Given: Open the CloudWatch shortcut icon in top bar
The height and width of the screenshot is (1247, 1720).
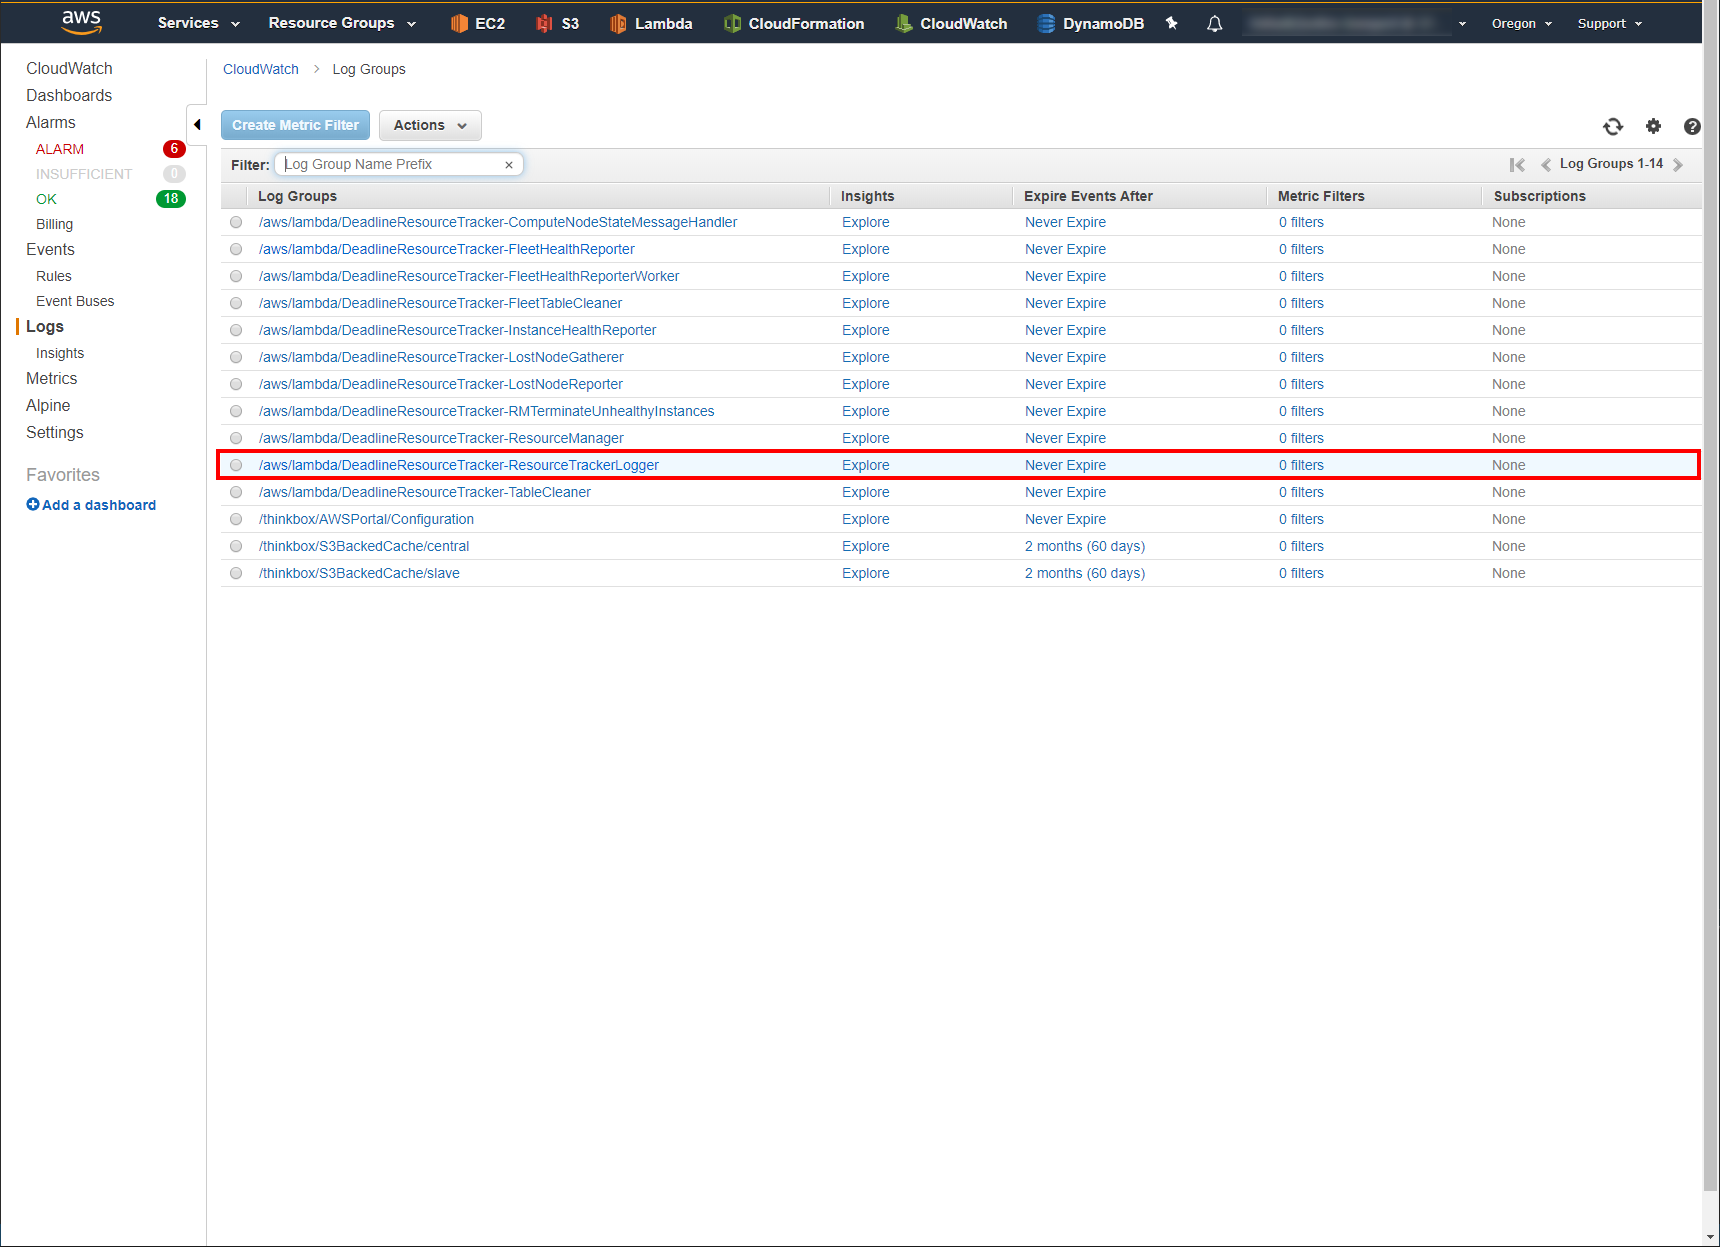Looking at the screenshot, I should coord(904,23).
